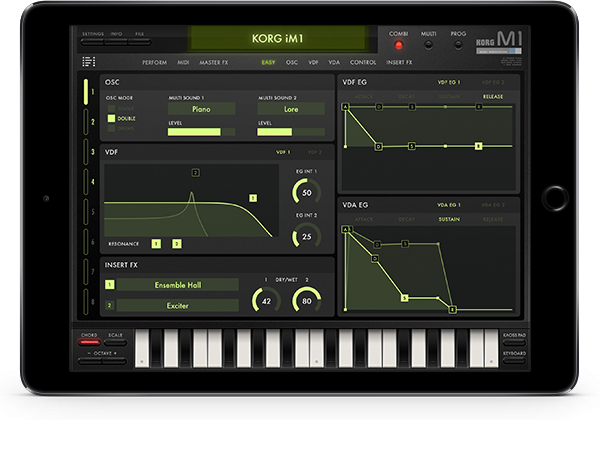Select timbre slot 7
600x450 pixels.
tap(86, 272)
